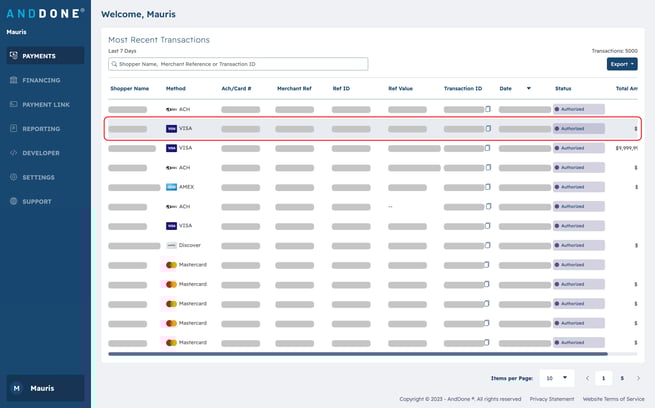Image resolution: width=655 pixels, height=408 pixels.
Task: Open Settings via gear icon
Action: [x=13, y=177]
